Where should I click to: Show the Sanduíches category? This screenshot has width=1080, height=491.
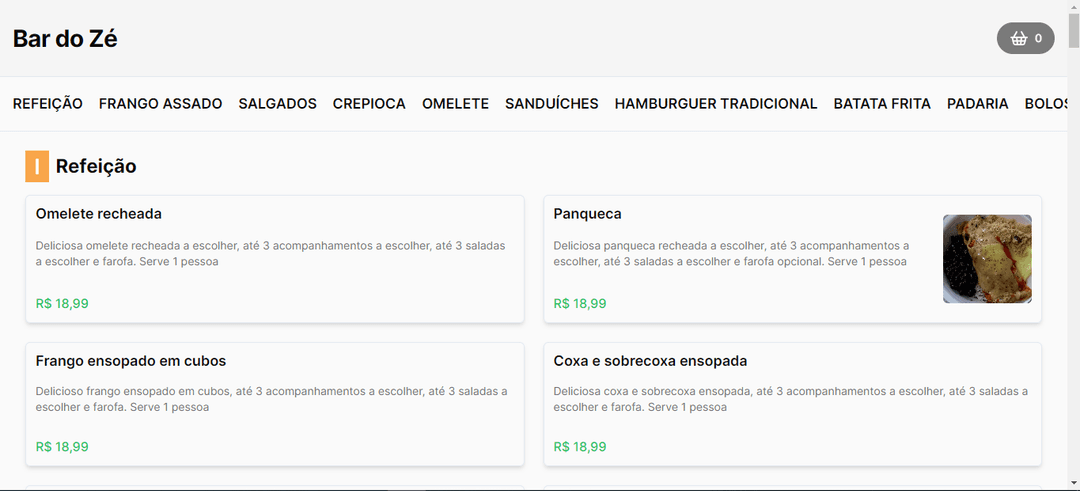coord(551,104)
